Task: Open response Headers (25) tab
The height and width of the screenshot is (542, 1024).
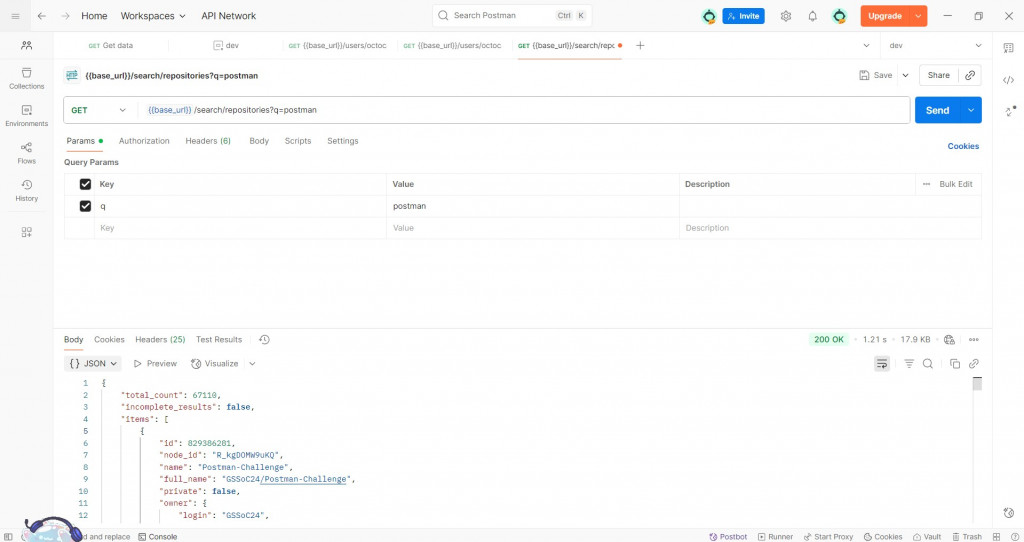Action: pos(160,340)
